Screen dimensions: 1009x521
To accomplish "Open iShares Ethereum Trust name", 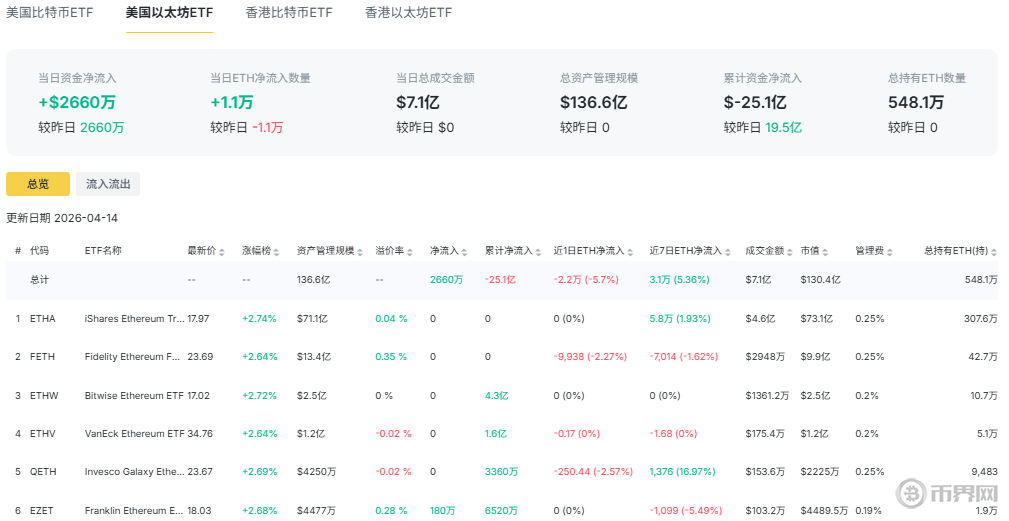I will pyautogui.click(x=134, y=318).
